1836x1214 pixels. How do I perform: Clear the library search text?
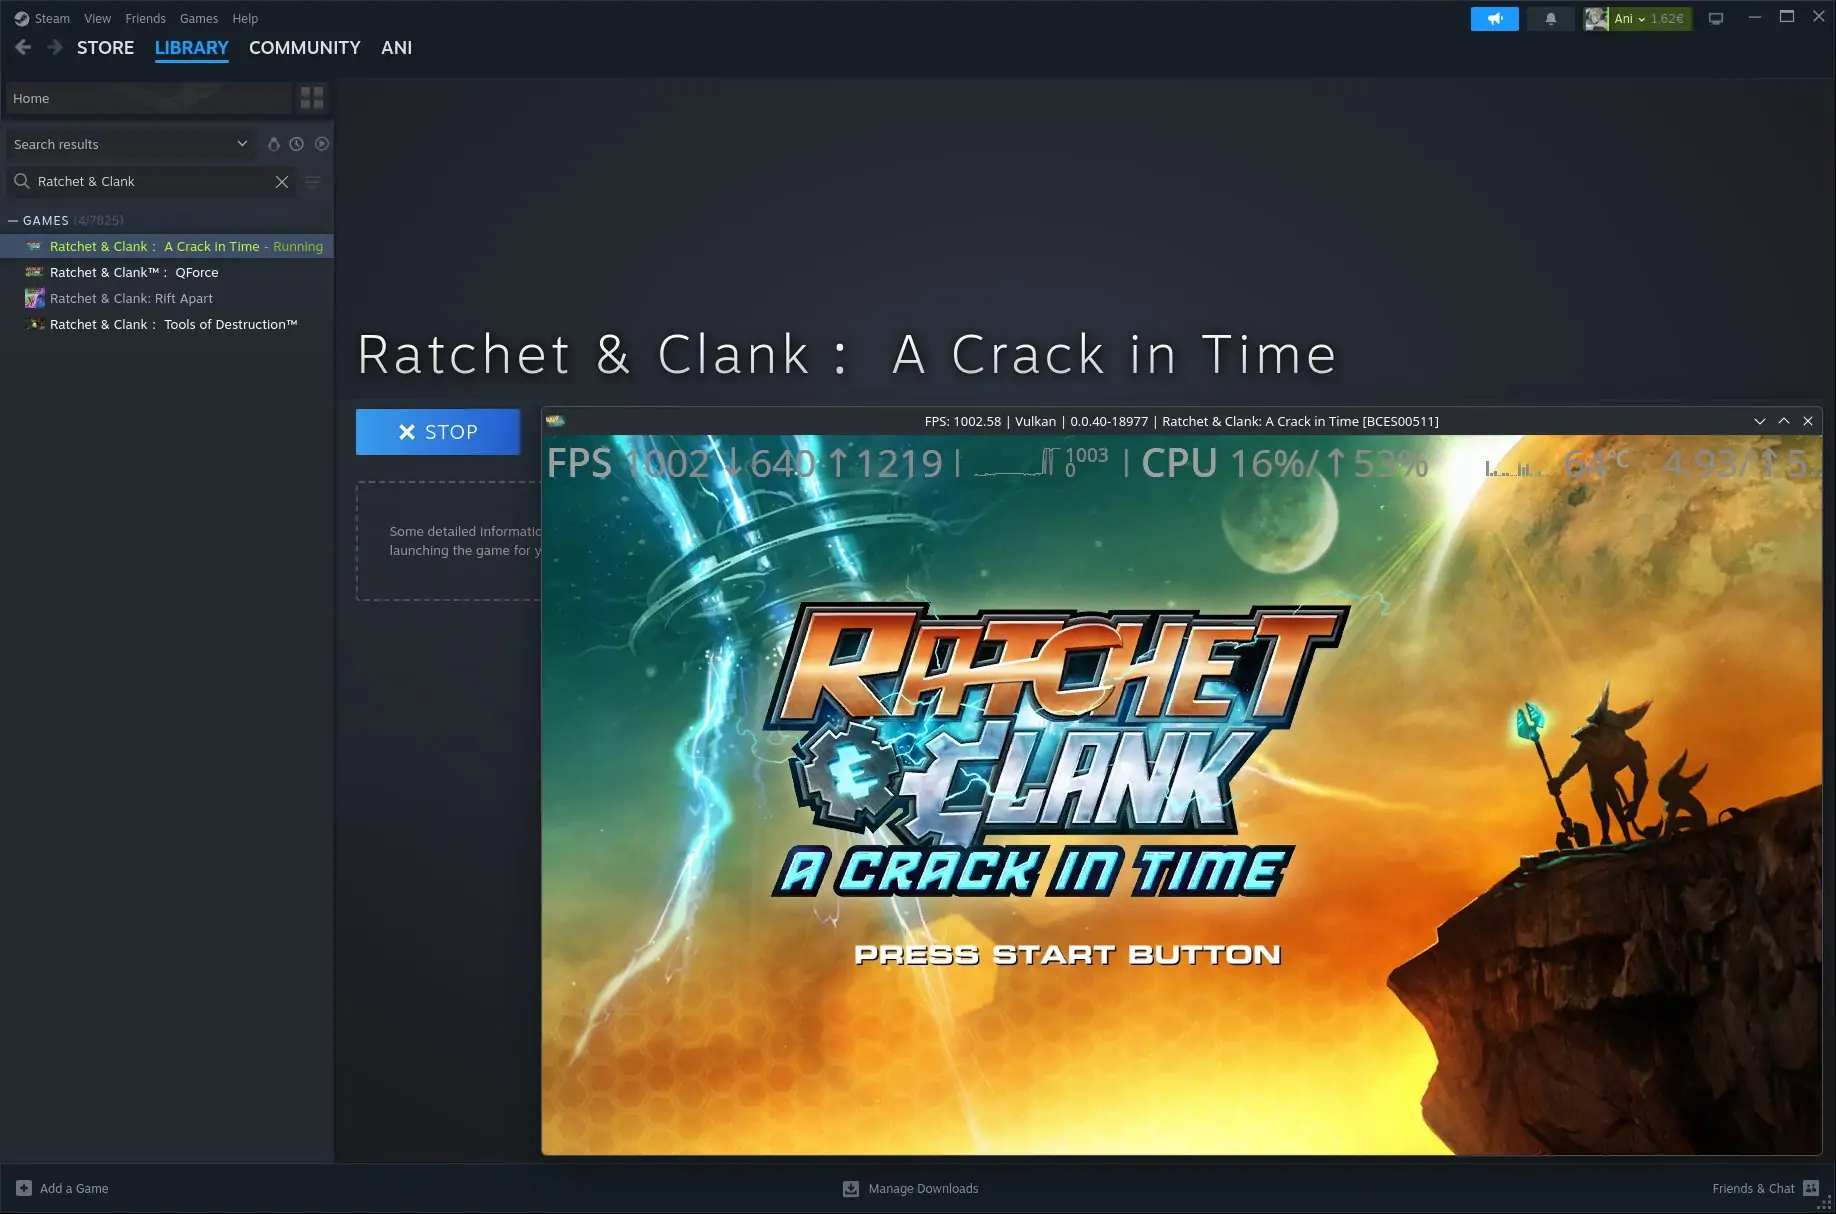[x=282, y=181]
